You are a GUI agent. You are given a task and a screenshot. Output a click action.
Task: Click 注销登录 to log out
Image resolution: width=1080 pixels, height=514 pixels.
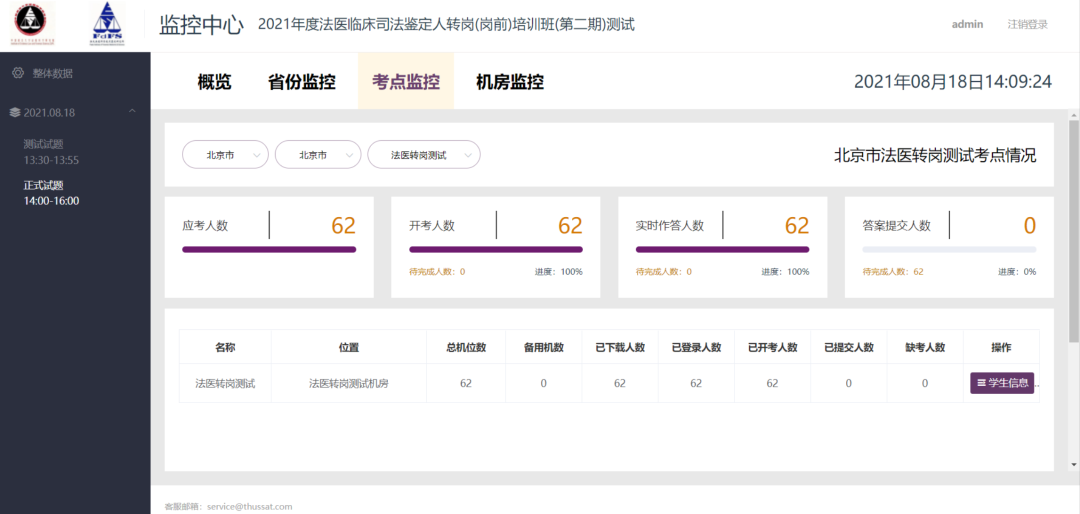tap(1027, 24)
